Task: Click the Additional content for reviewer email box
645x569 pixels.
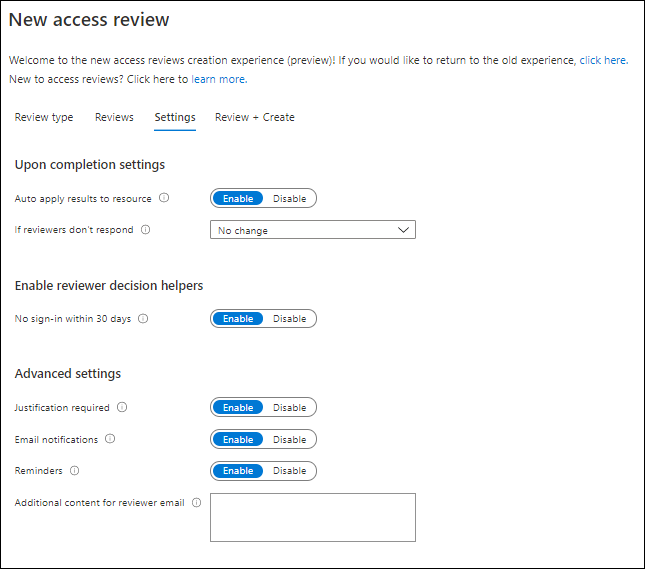Action: (x=312, y=517)
